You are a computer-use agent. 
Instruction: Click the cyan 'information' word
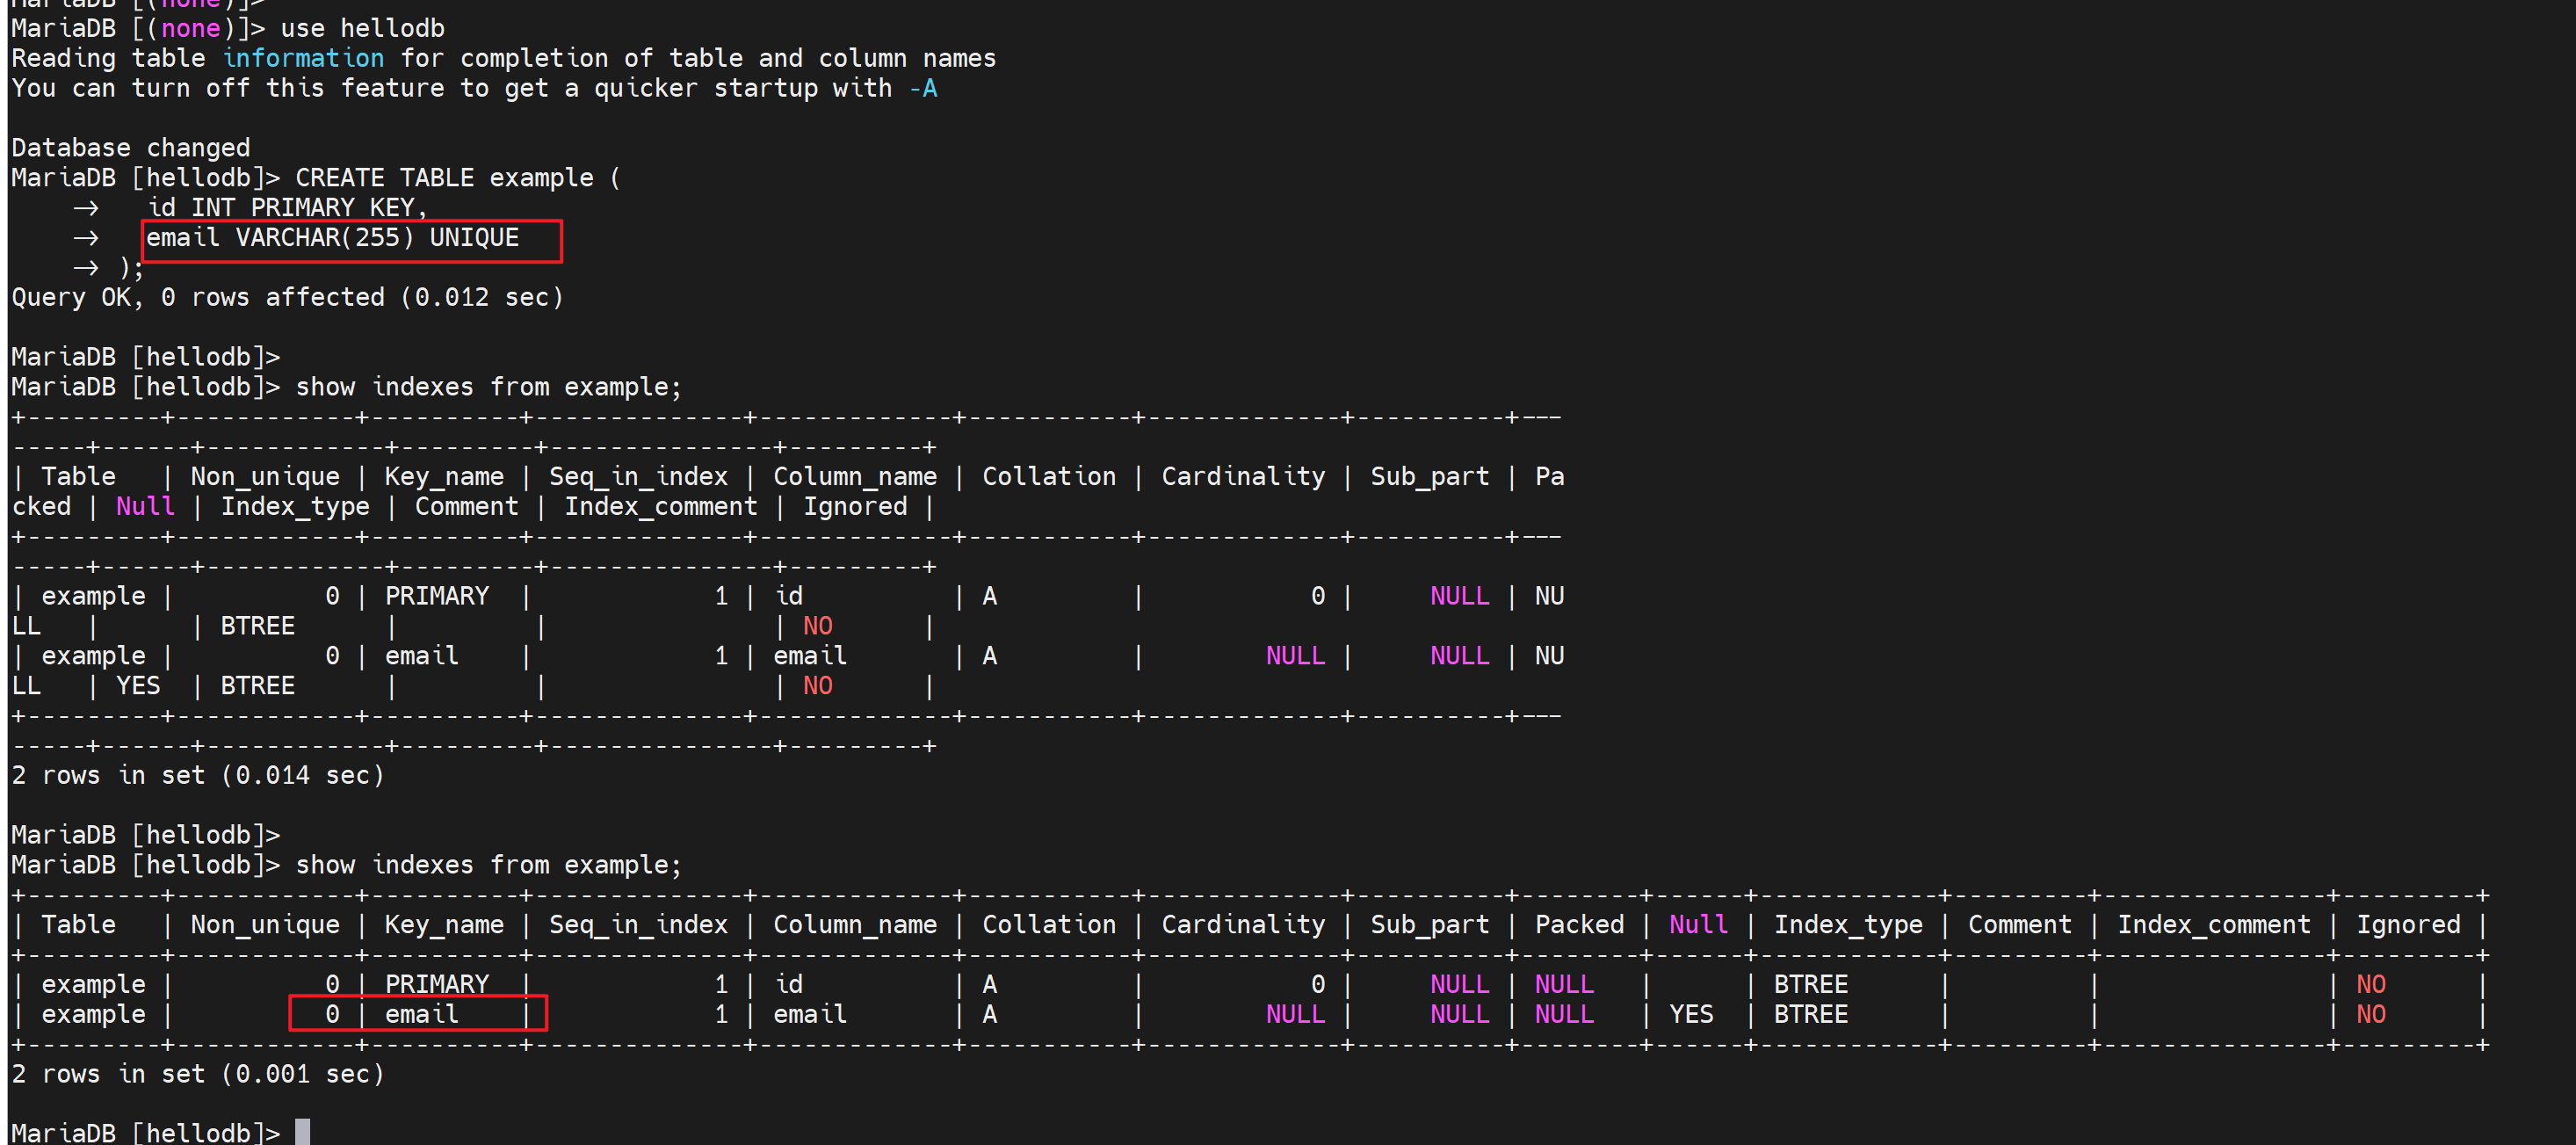303,58
